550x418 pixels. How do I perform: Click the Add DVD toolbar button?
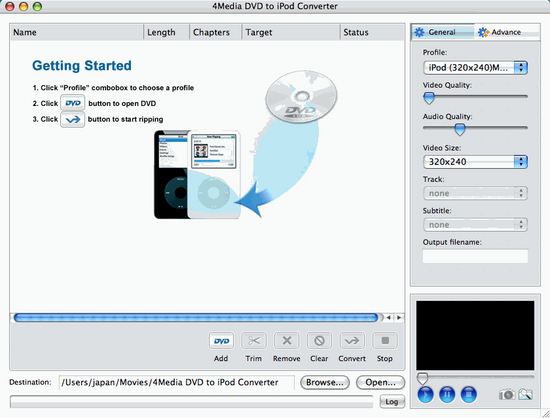point(221,341)
